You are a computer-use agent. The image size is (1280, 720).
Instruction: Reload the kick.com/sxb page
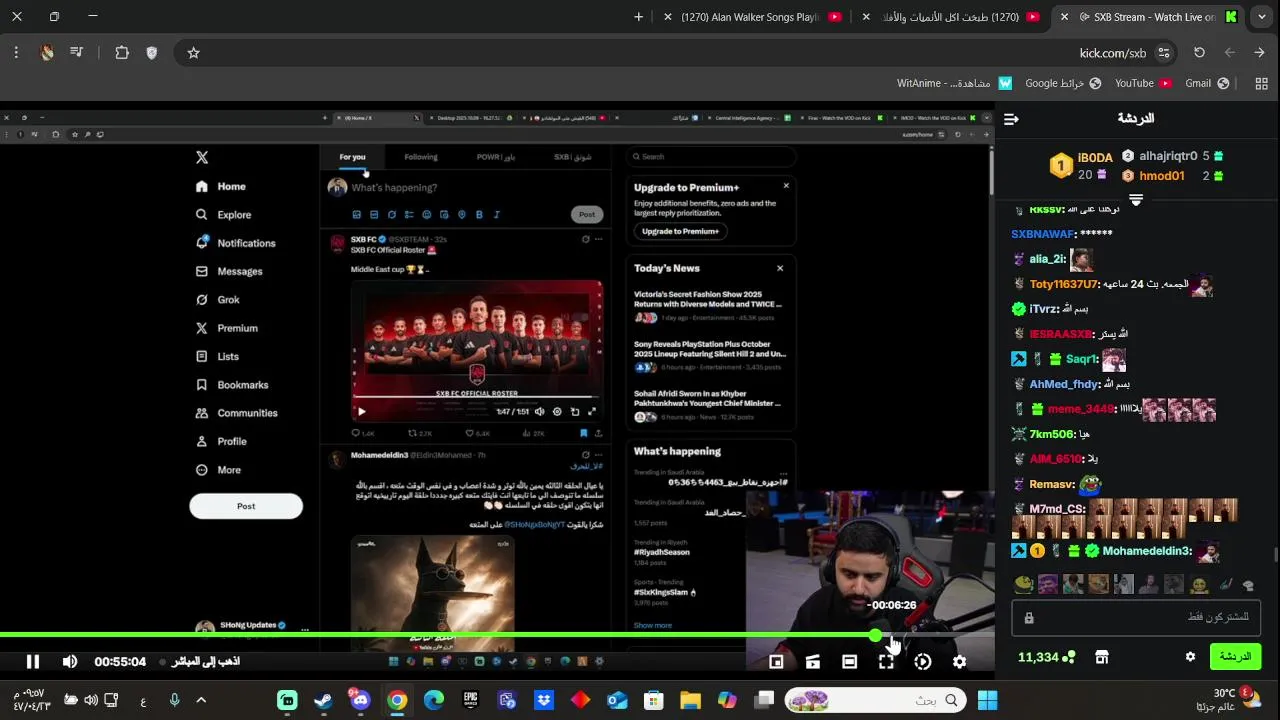click(1199, 53)
